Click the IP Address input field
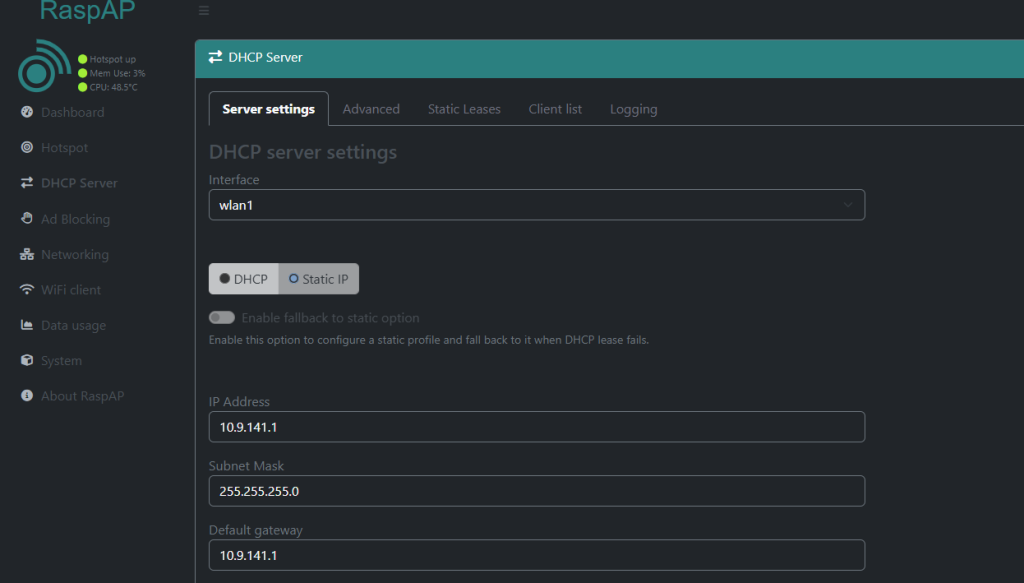 tap(536, 427)
